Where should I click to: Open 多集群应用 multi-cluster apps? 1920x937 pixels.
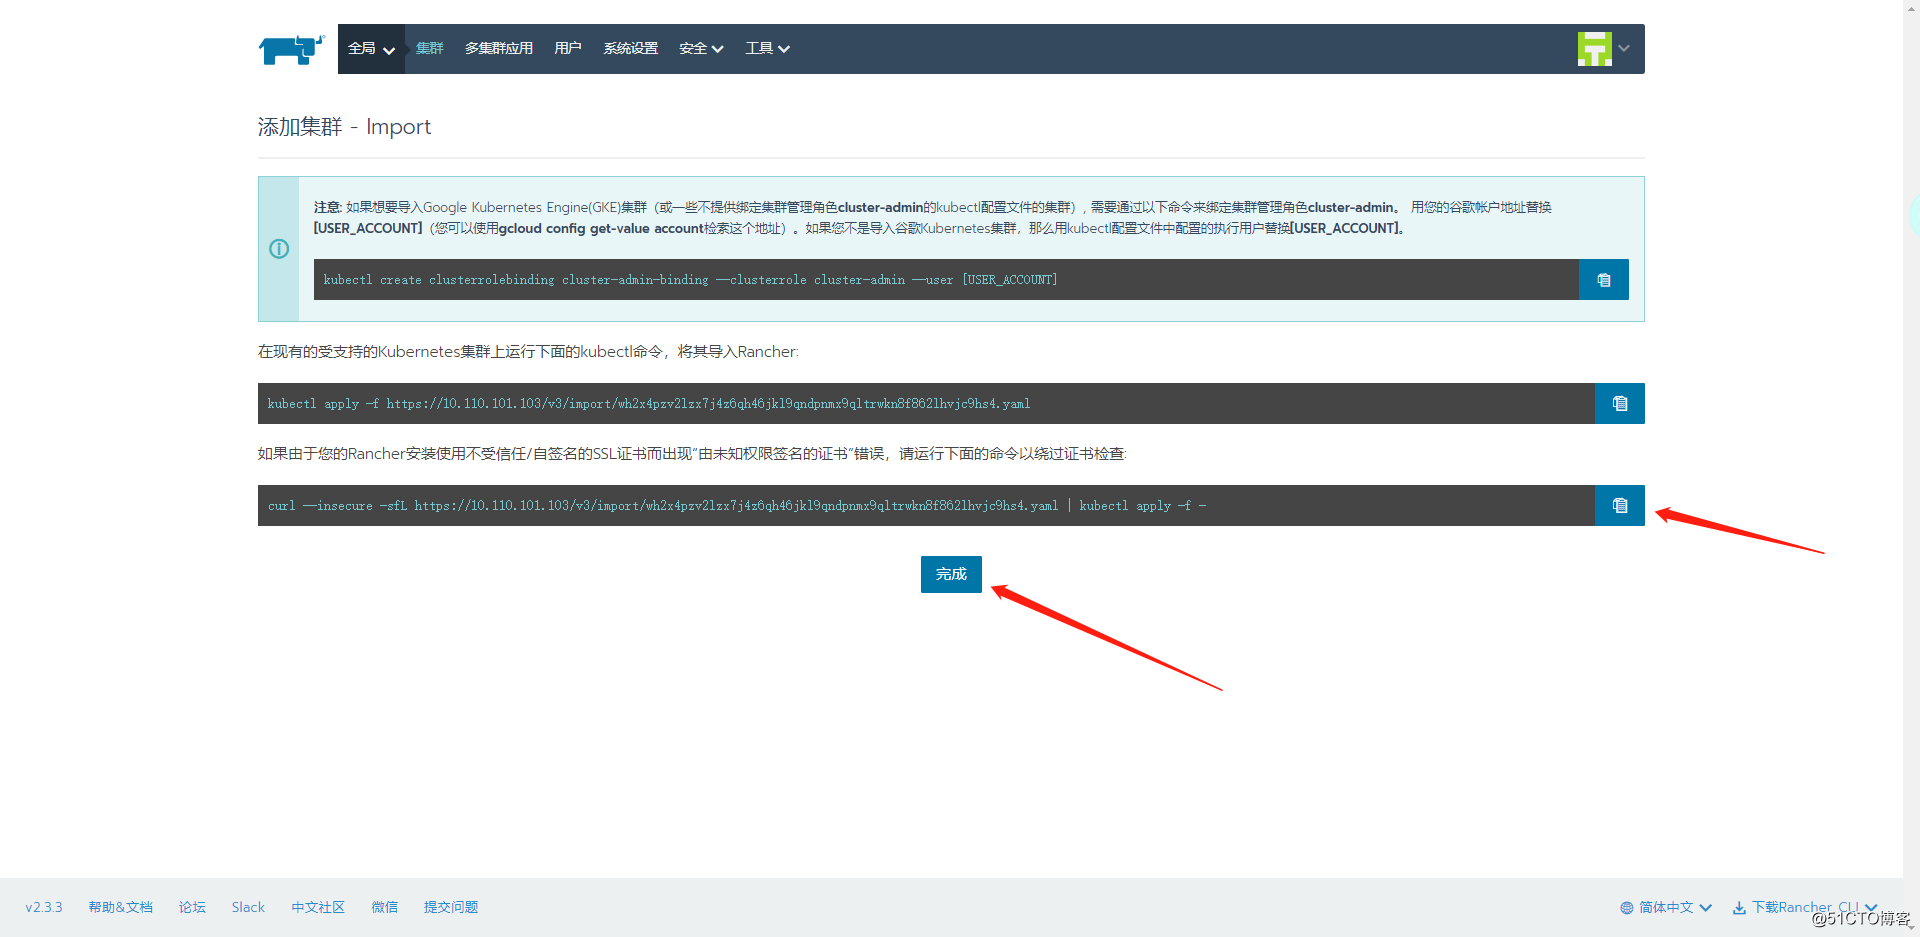click(498, 49)
